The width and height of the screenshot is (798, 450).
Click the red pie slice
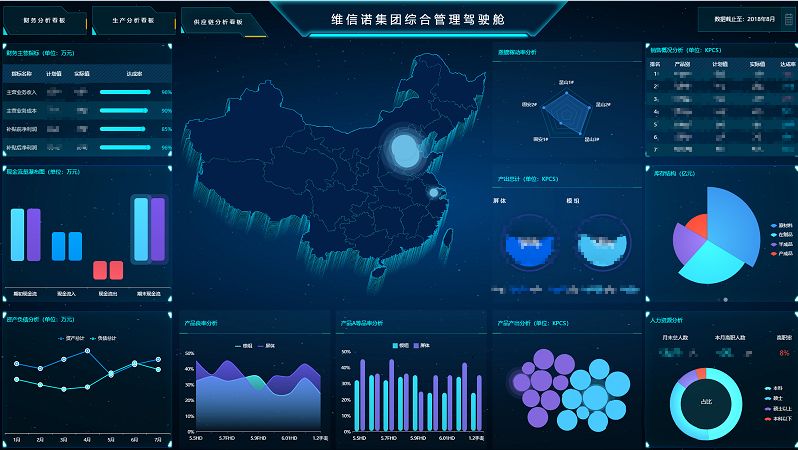pyautogui.click(x=698, y=226)
